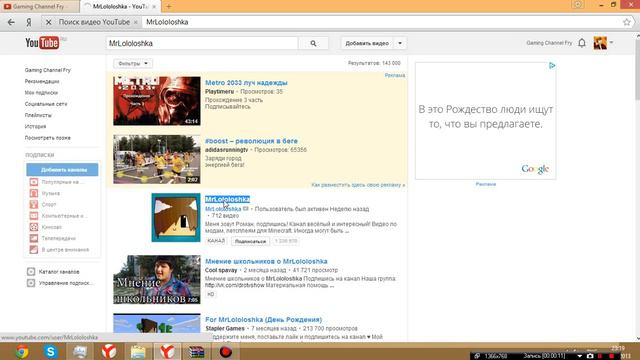The height and width of the screenshot is (360, 640).
Task: Open the red screen recorder taskbar icon
Action: coord(225,351)
